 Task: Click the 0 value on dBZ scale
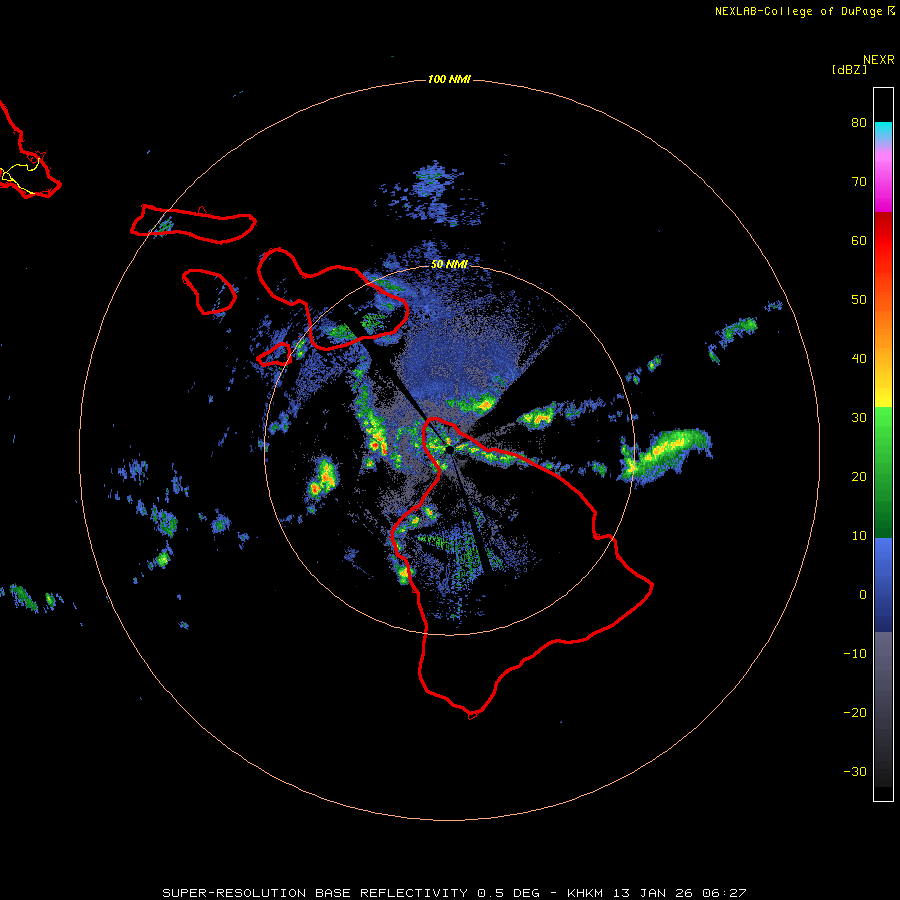point(863,595)
